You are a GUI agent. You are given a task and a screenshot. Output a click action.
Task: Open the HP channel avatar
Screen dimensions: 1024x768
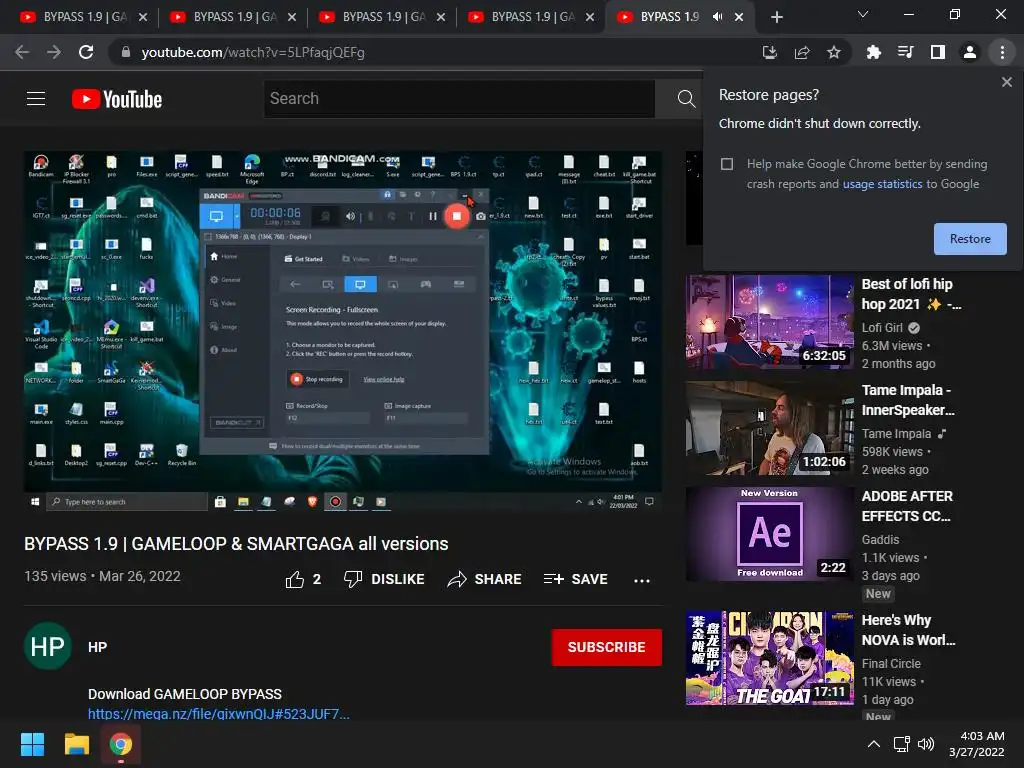pyautogui.click(x=48, y=647)
